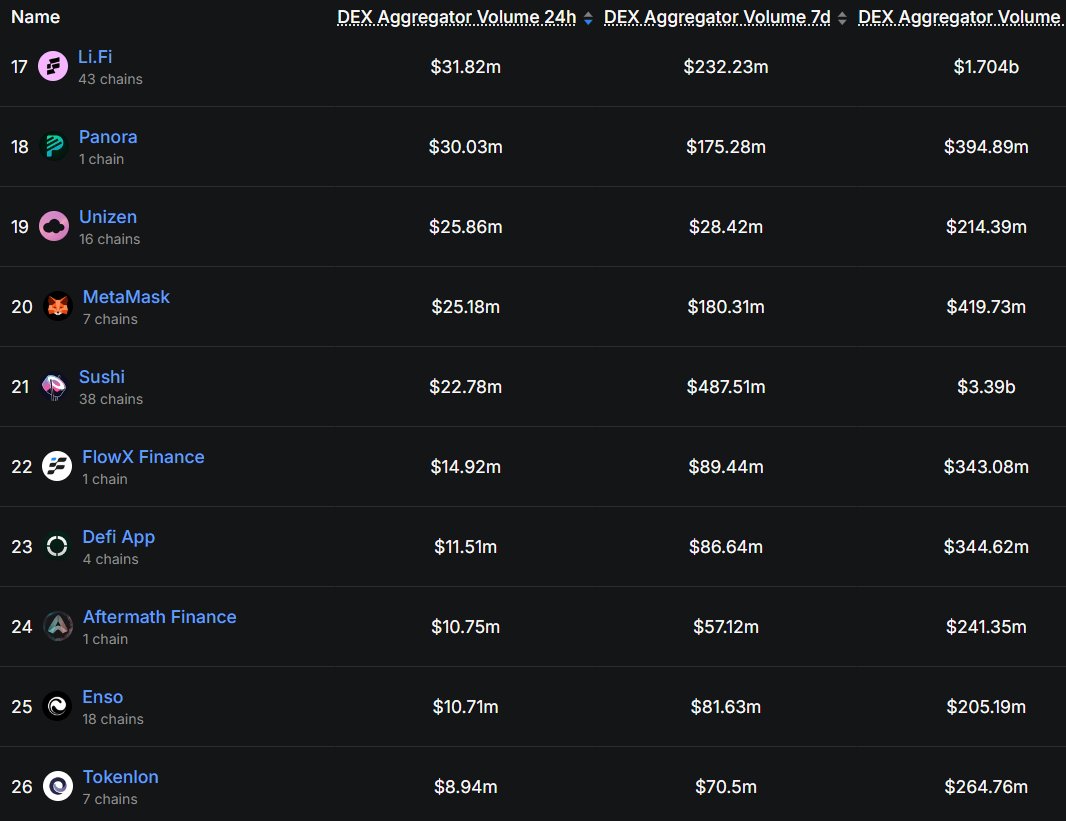The width and height of the screenshot is (1066, 821).
Task: Select the $419.73m MetaMask value
Action: click(x=986, y=307)
